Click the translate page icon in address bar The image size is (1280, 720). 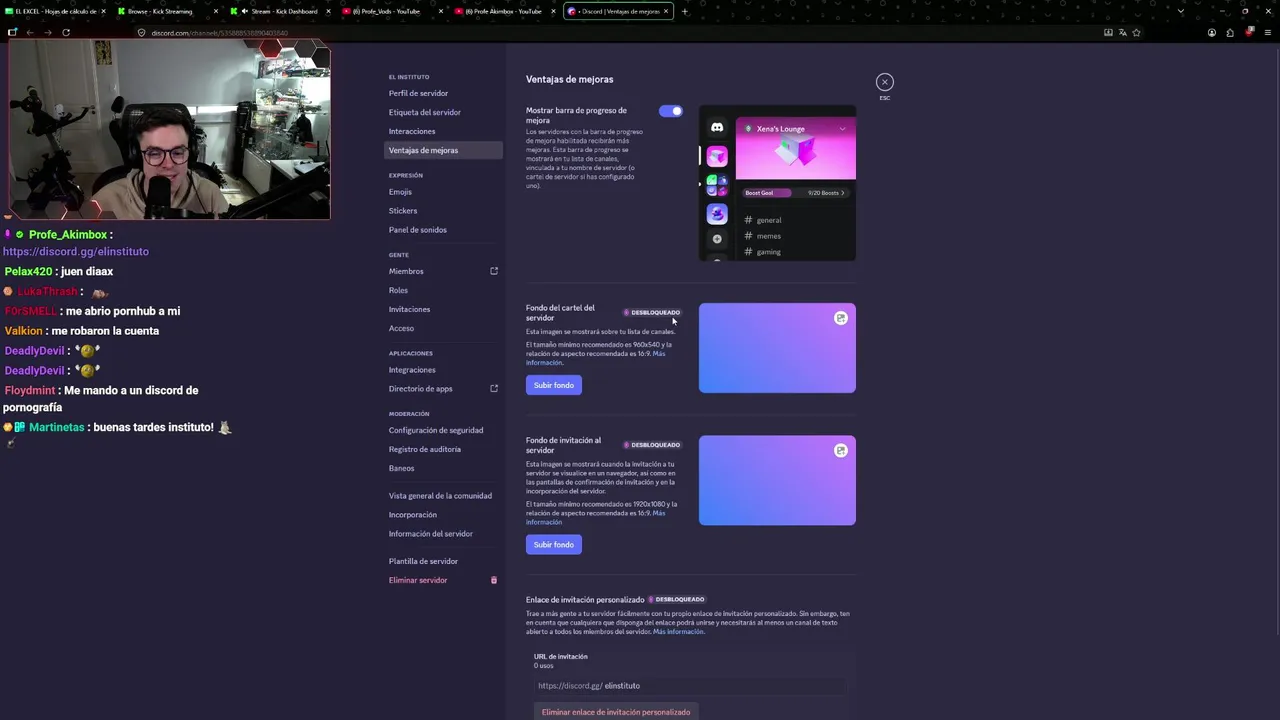point(1122,32)
